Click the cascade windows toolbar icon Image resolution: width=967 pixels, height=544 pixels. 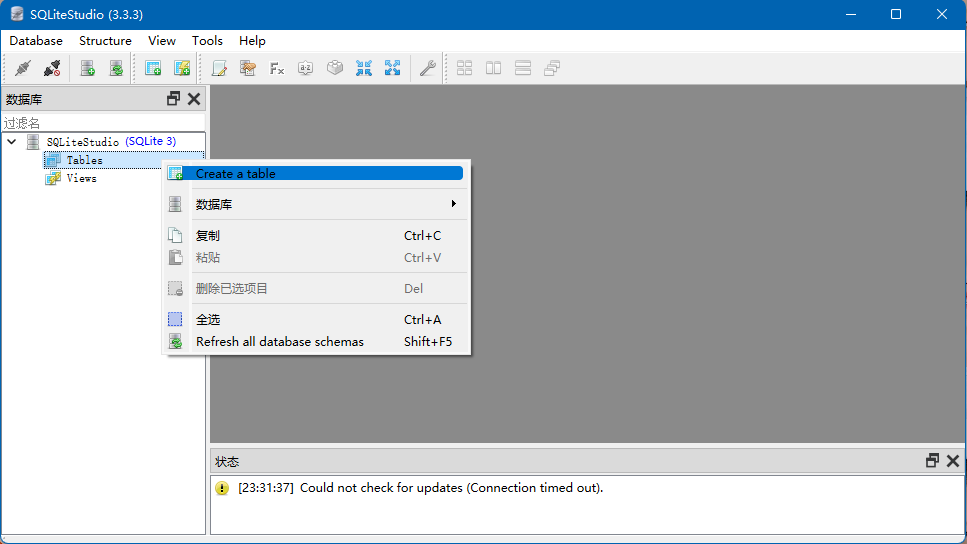pos(552,68)
